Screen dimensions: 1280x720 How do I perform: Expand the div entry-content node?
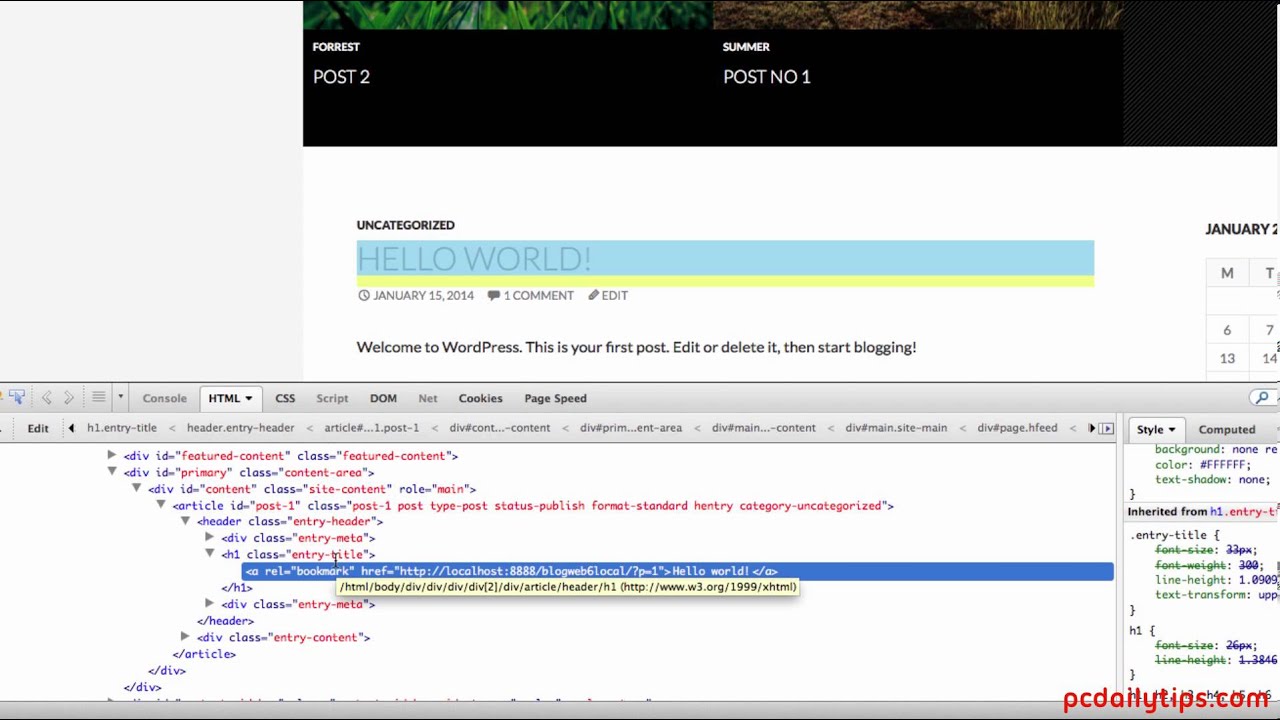pos(185,636)
